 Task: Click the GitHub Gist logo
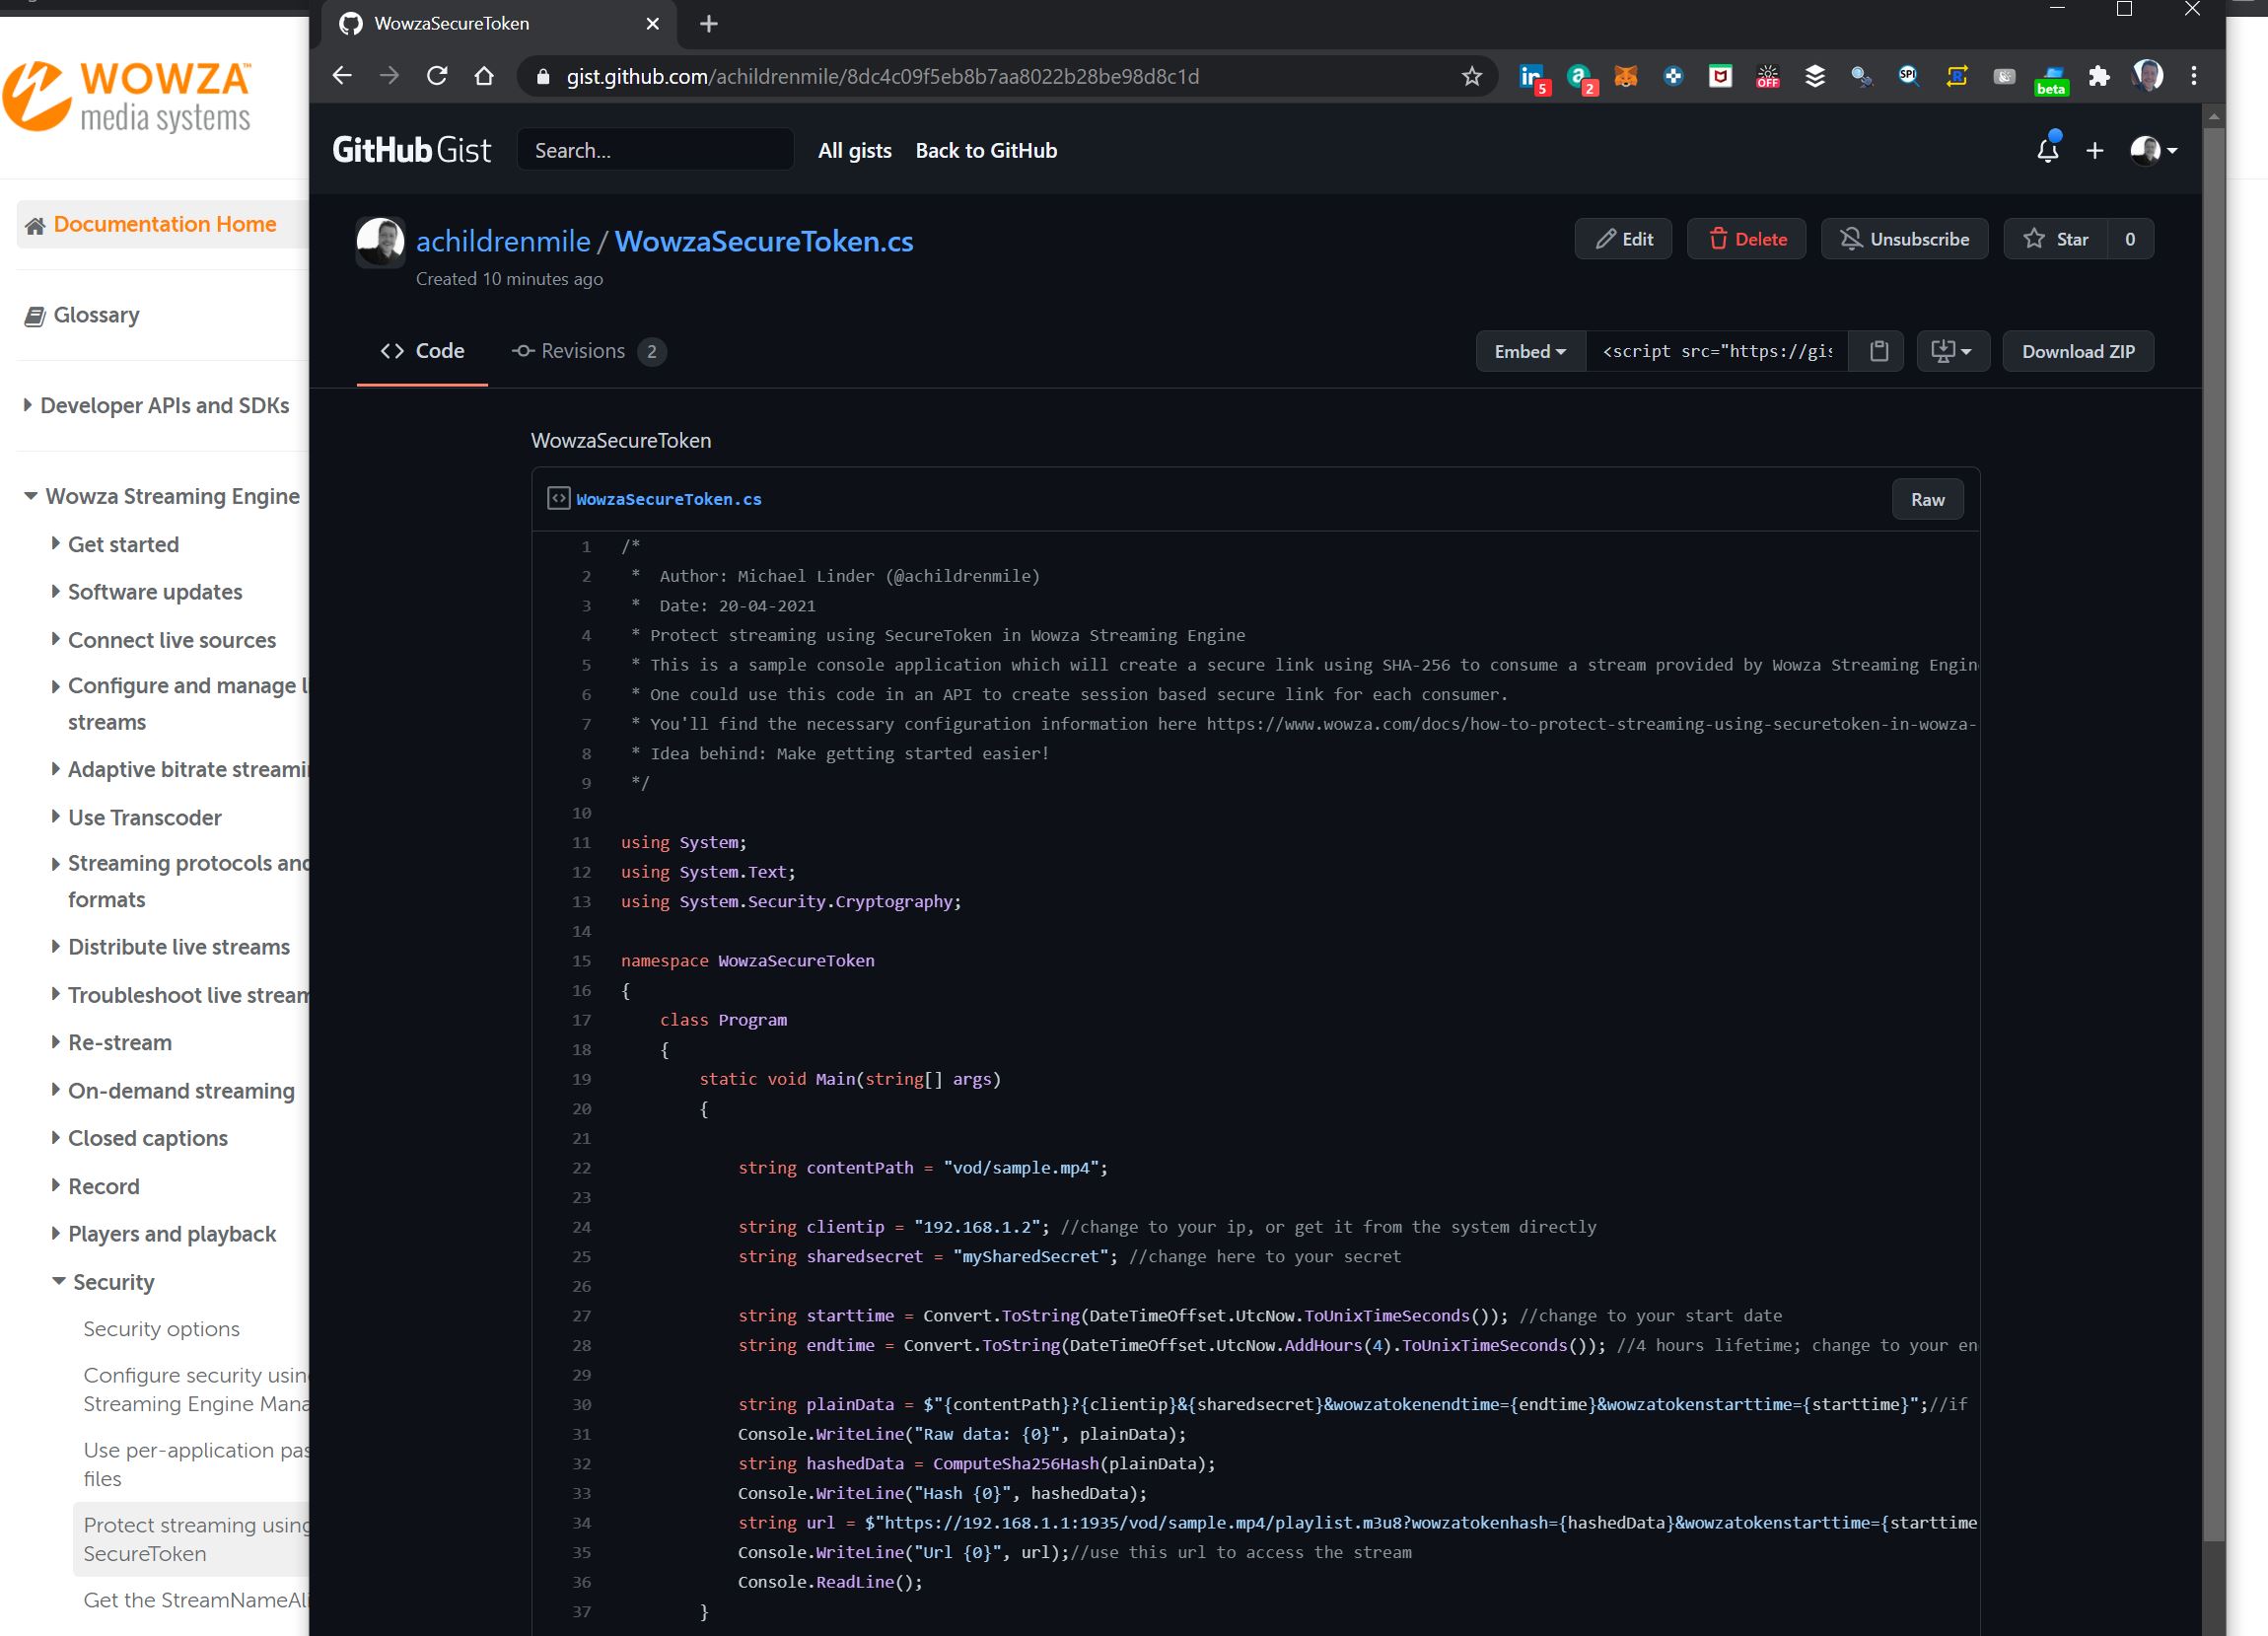click(x=412, y=150)
